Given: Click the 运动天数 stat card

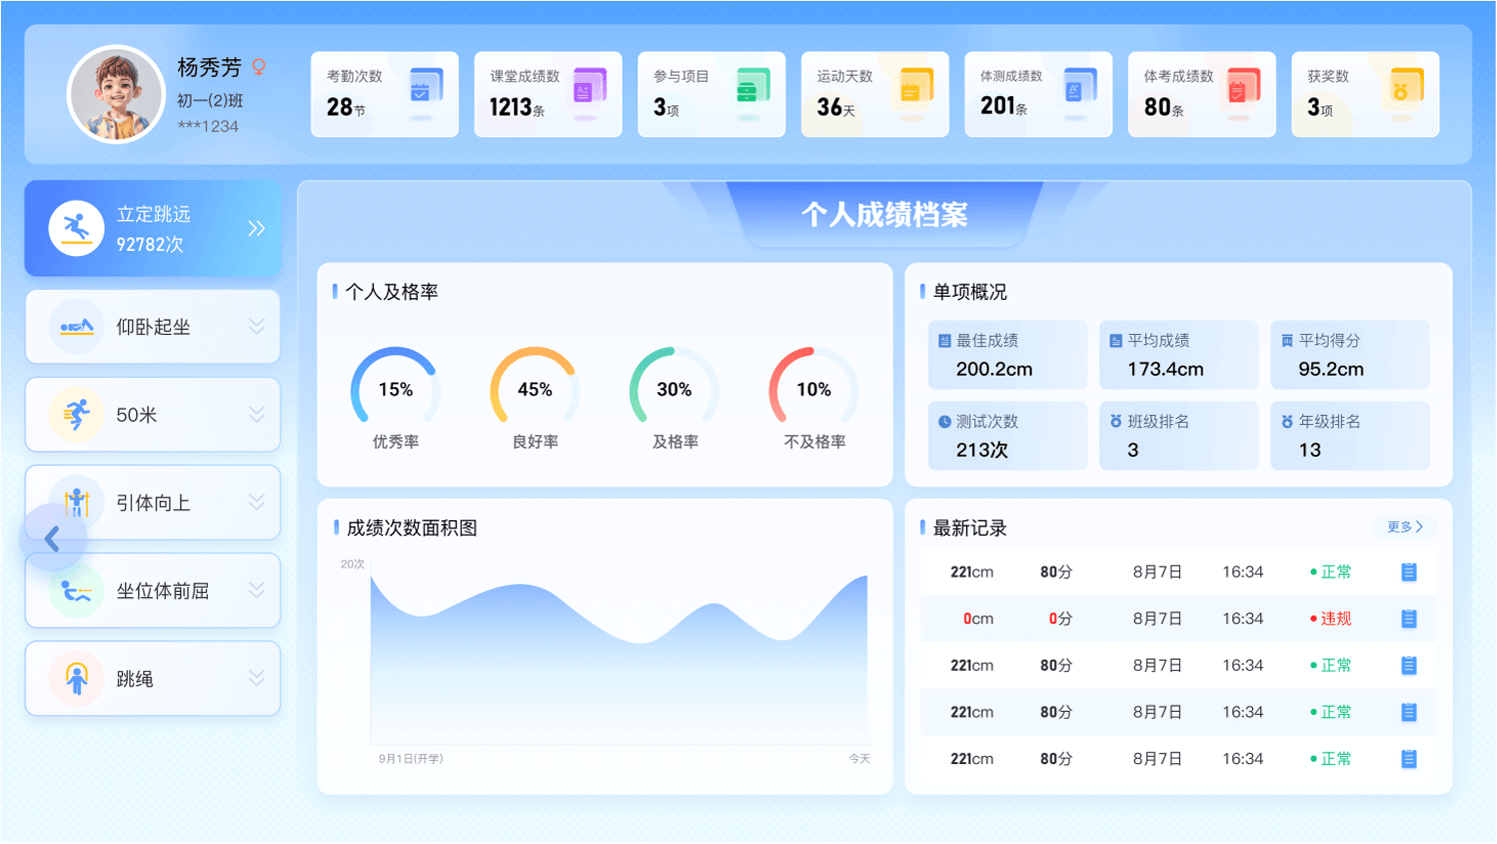Looking at the screenshot, I should coord(874,94).
